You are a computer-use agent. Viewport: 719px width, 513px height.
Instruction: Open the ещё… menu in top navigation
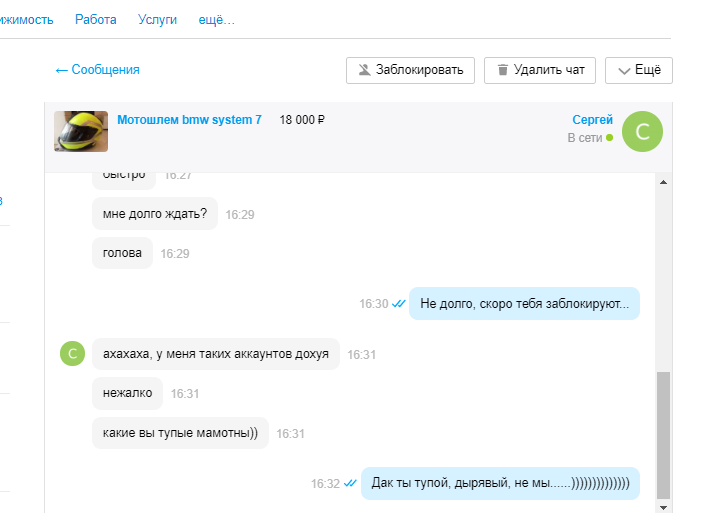(217, 19)
